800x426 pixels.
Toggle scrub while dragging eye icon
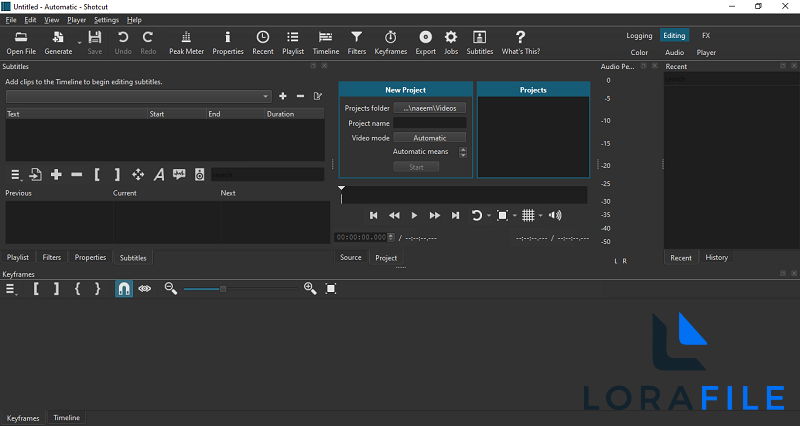click(x=145, y=289)
